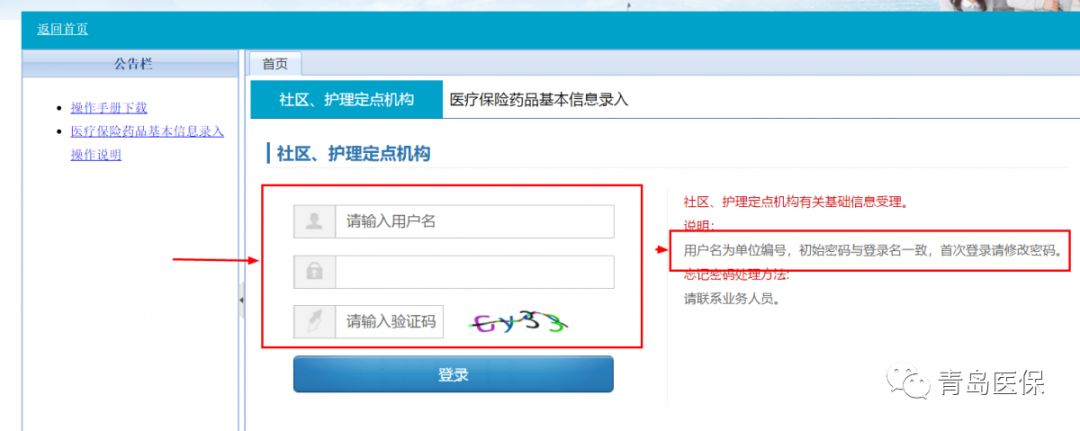
Task: Collapse the sidebar using the splitter arrow
Action: (x=241, y=300)
